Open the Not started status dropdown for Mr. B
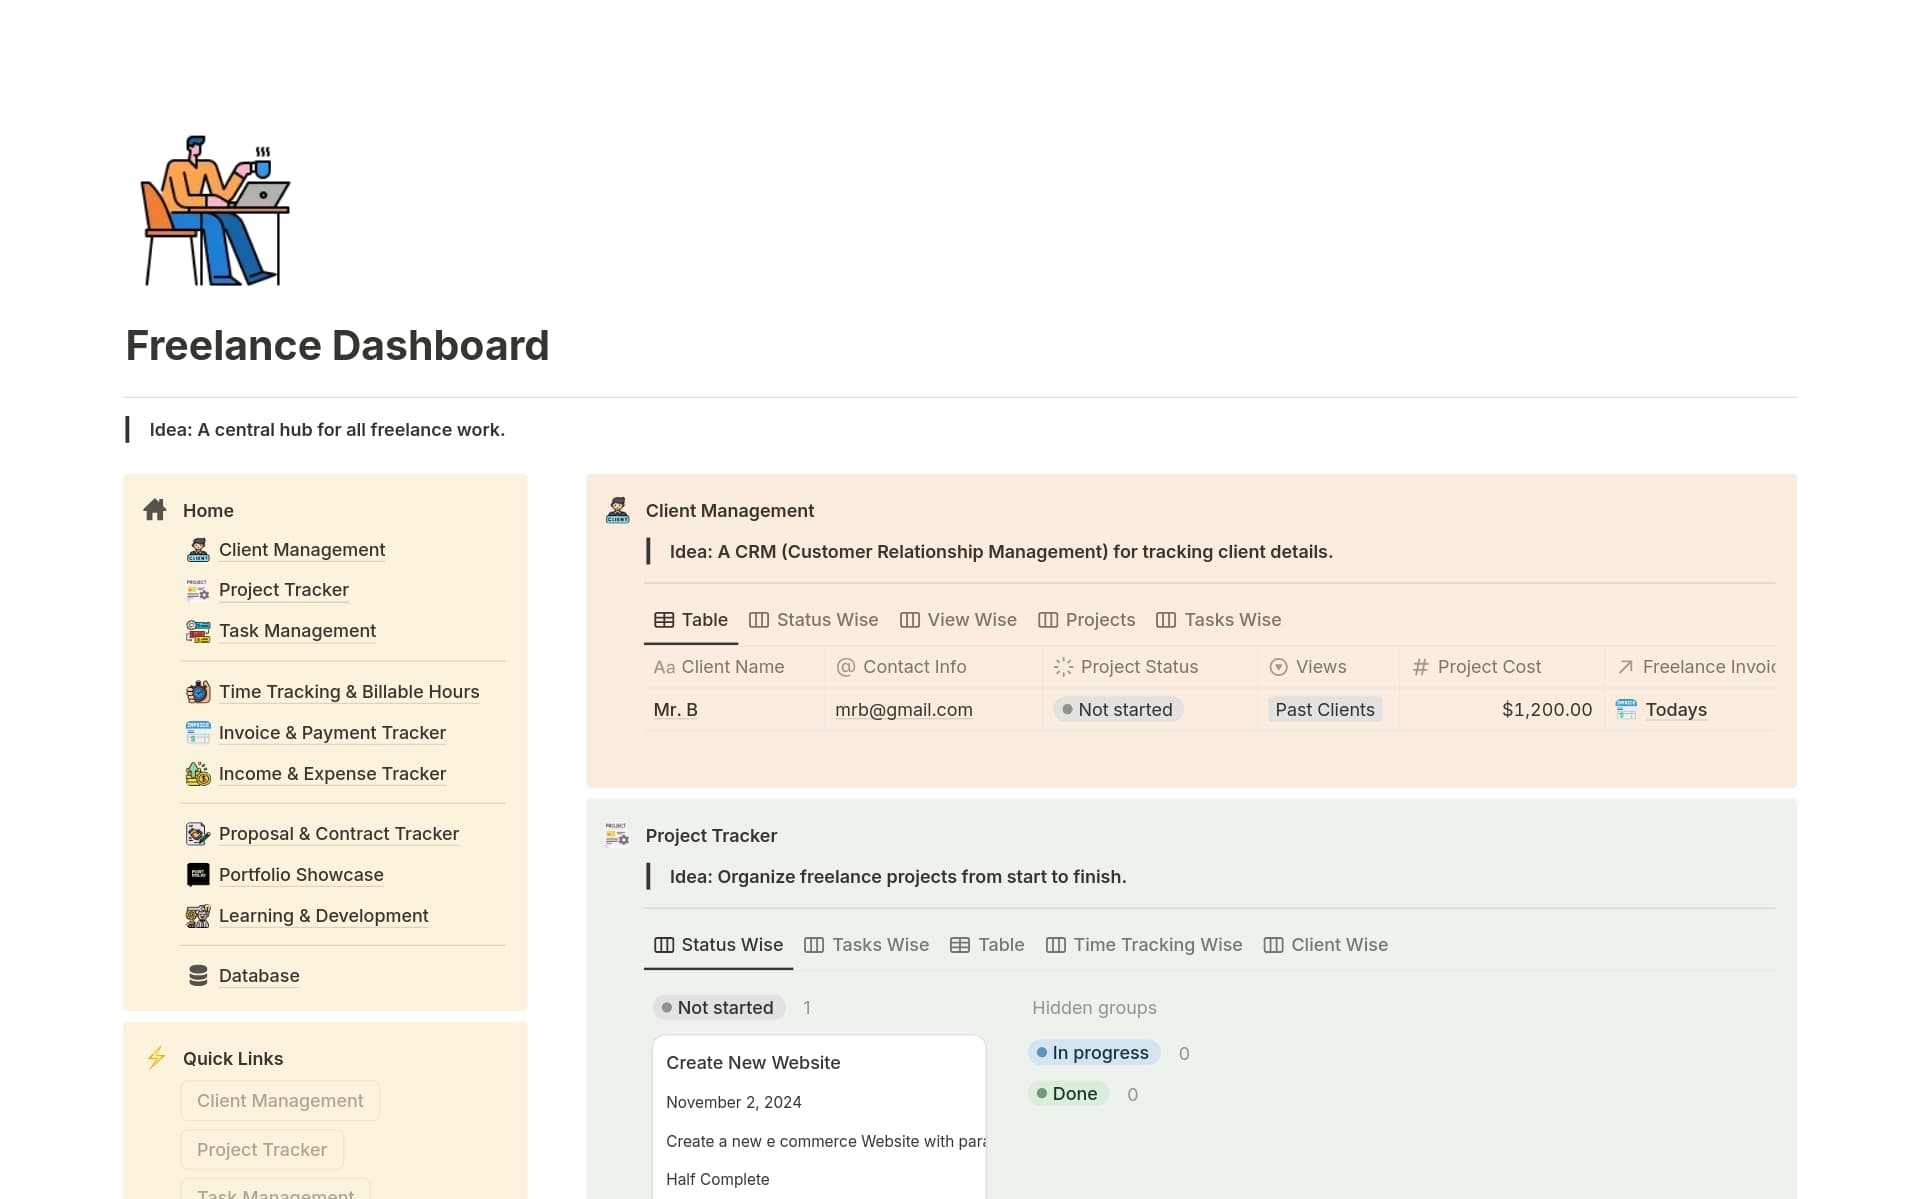The width and height of the screenshot is (1920, 1199). click(x=1117, y=709)
